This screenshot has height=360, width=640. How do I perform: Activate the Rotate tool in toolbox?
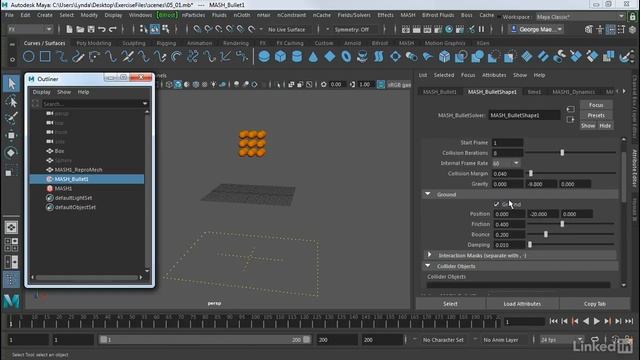coord(11,152)
